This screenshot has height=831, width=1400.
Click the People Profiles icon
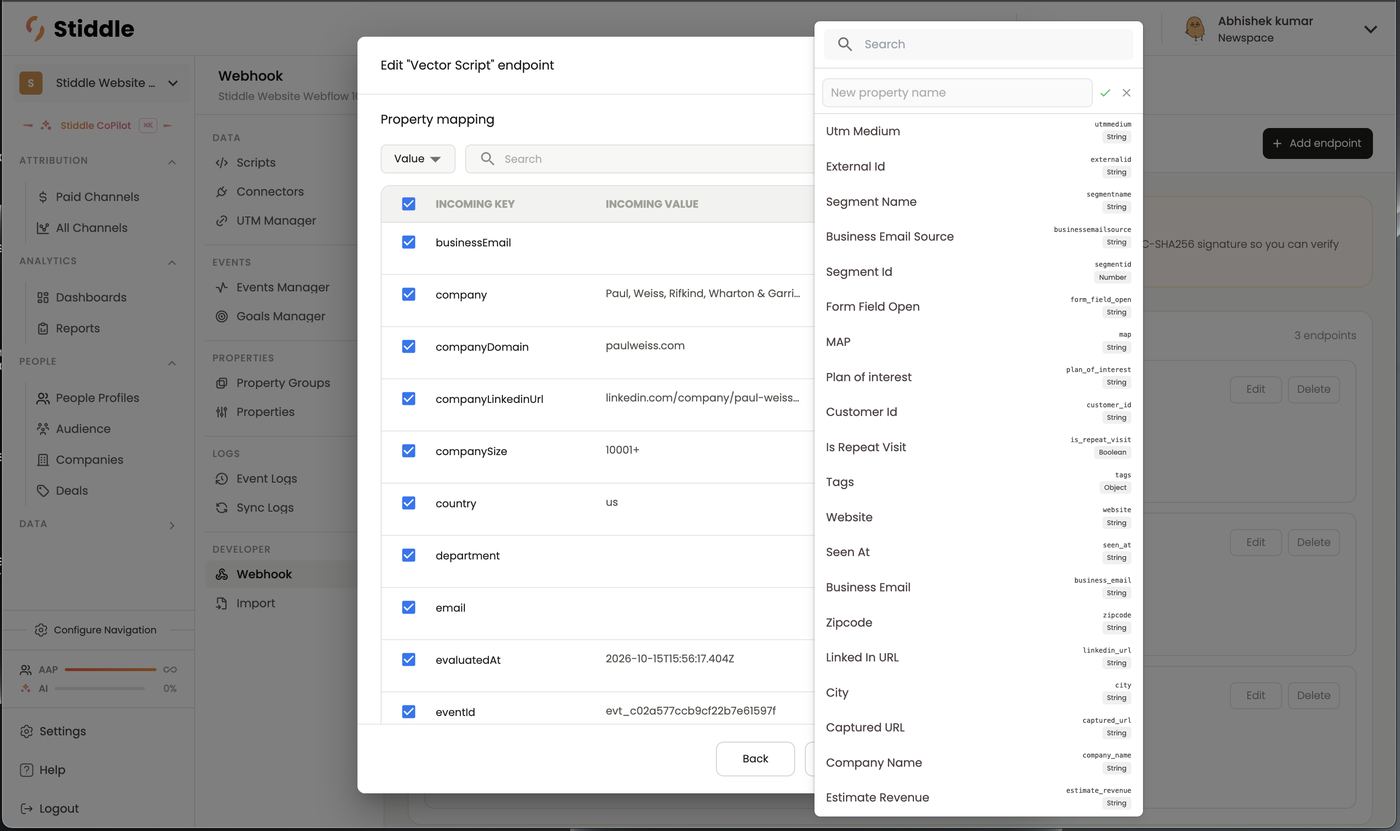[x=43, y=398]
